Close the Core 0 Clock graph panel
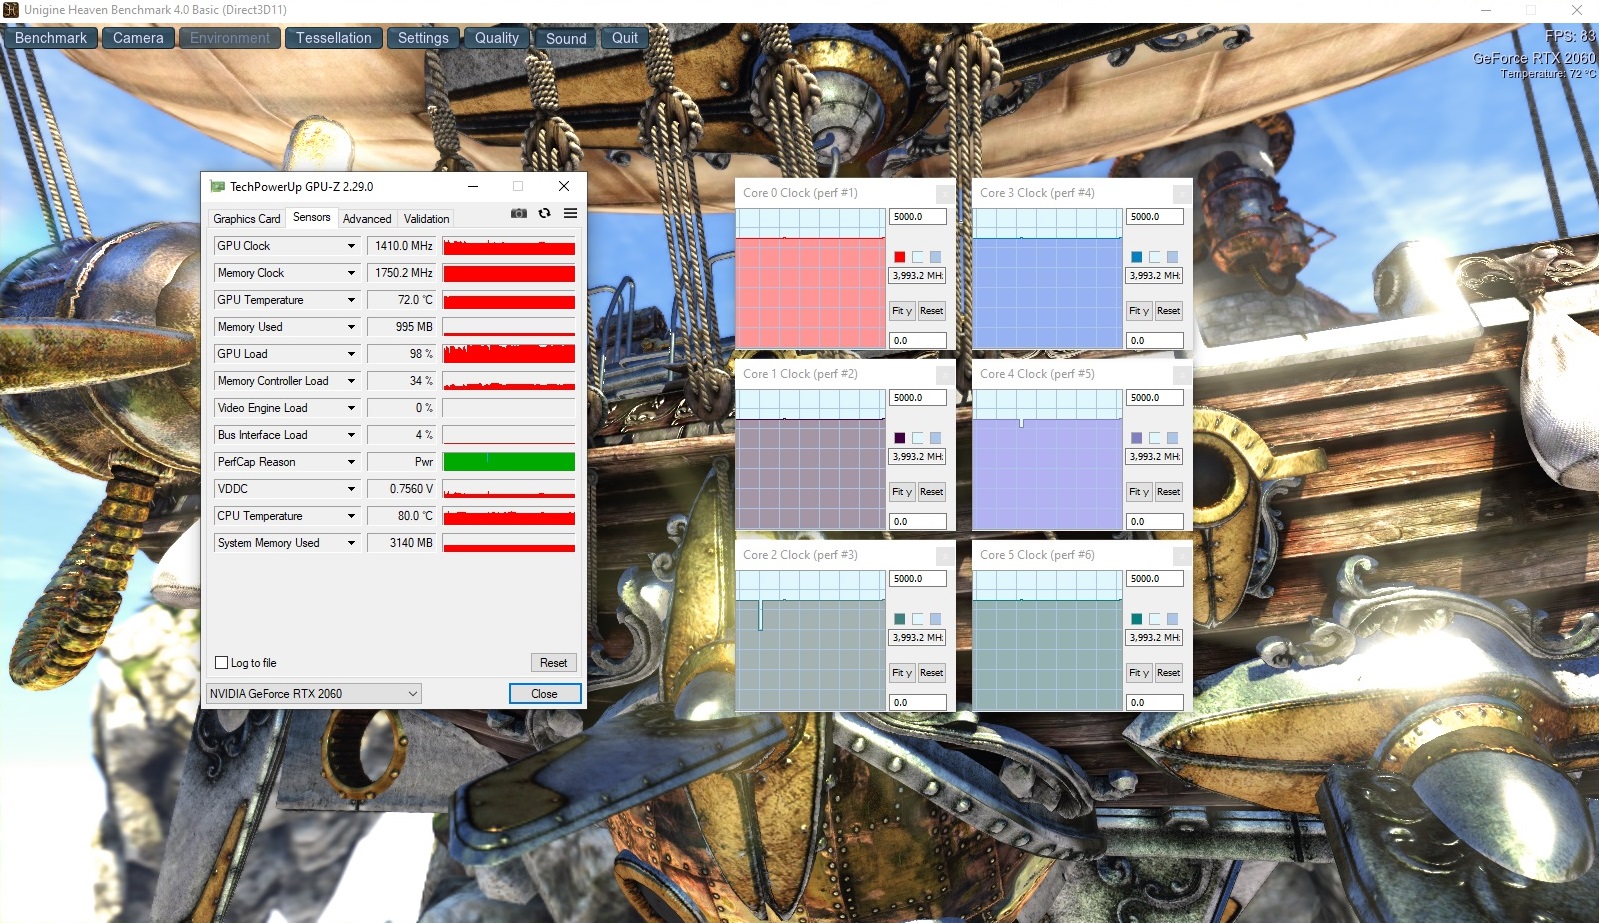This screenshot has height=923, width=1599. (945, 193)
